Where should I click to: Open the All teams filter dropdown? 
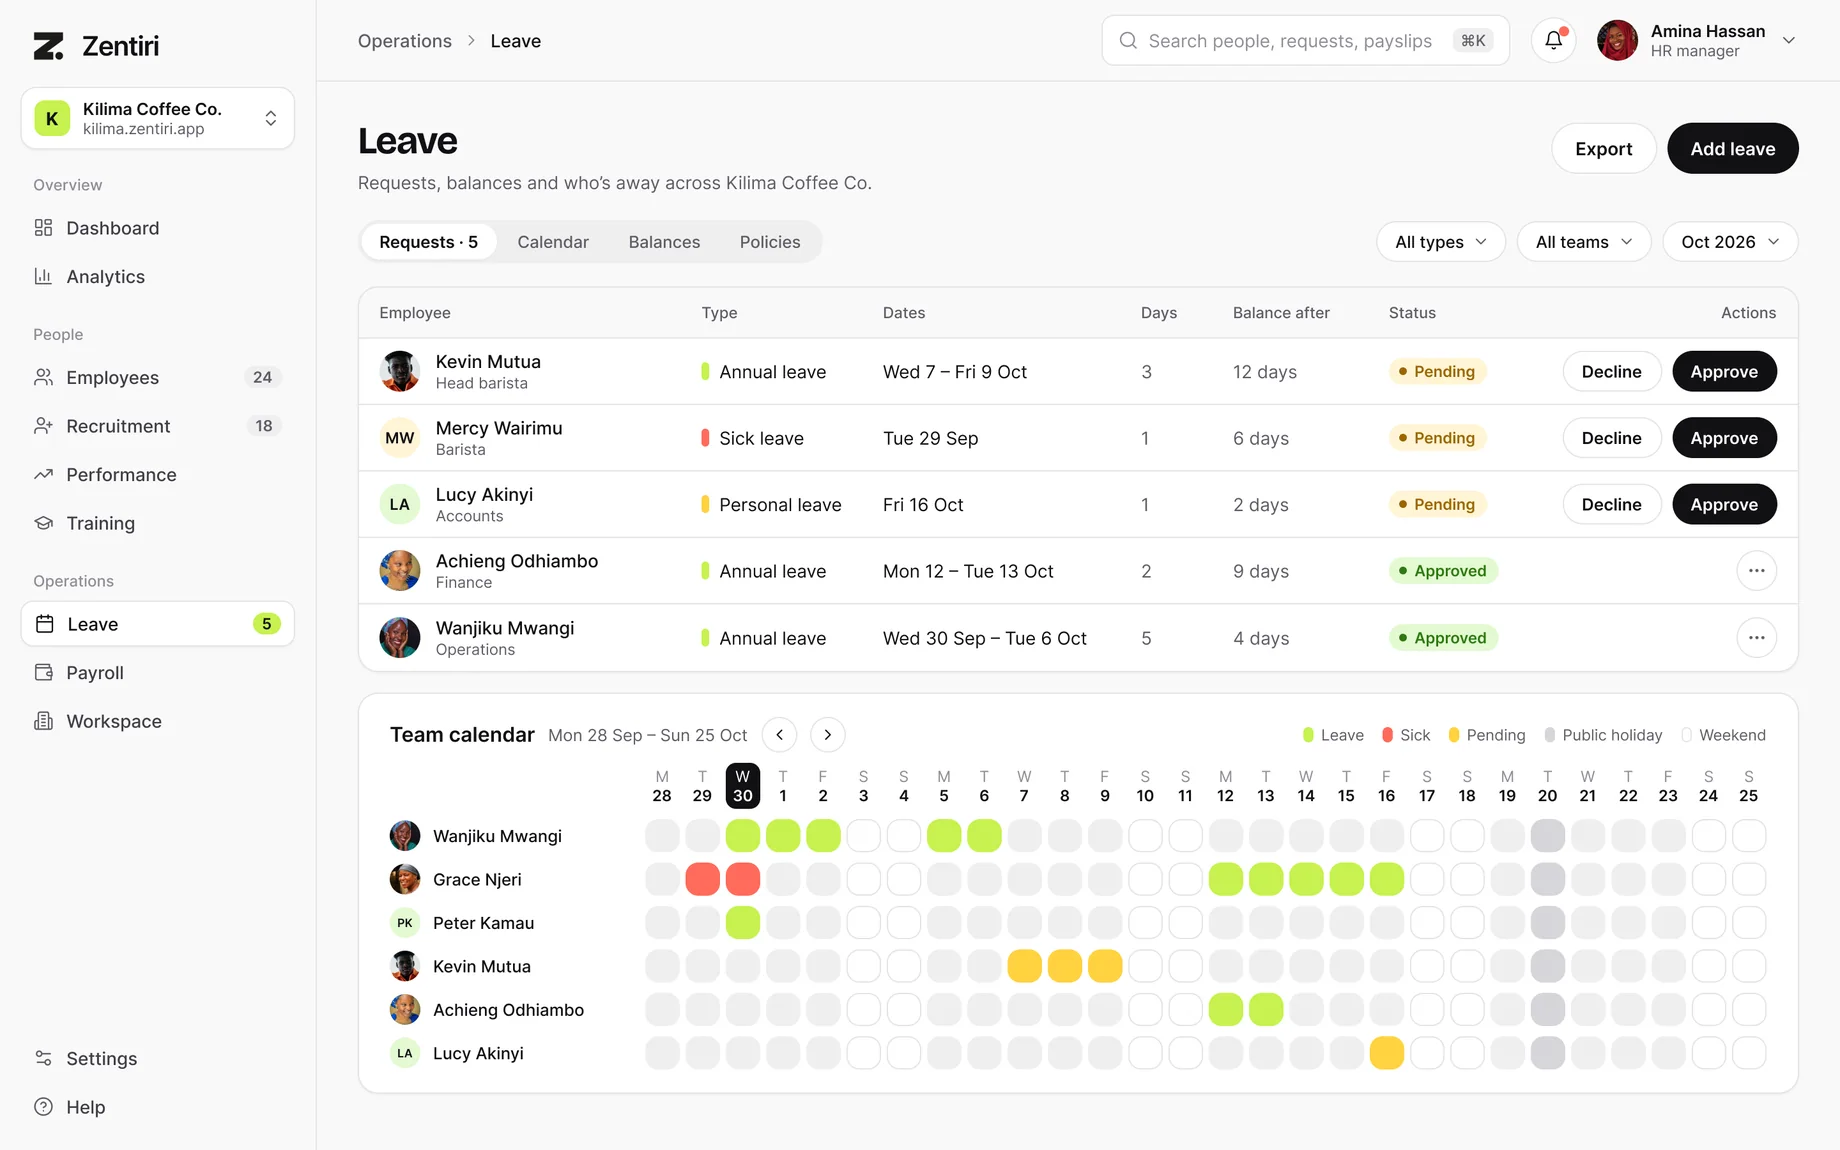coord(1584,242)
